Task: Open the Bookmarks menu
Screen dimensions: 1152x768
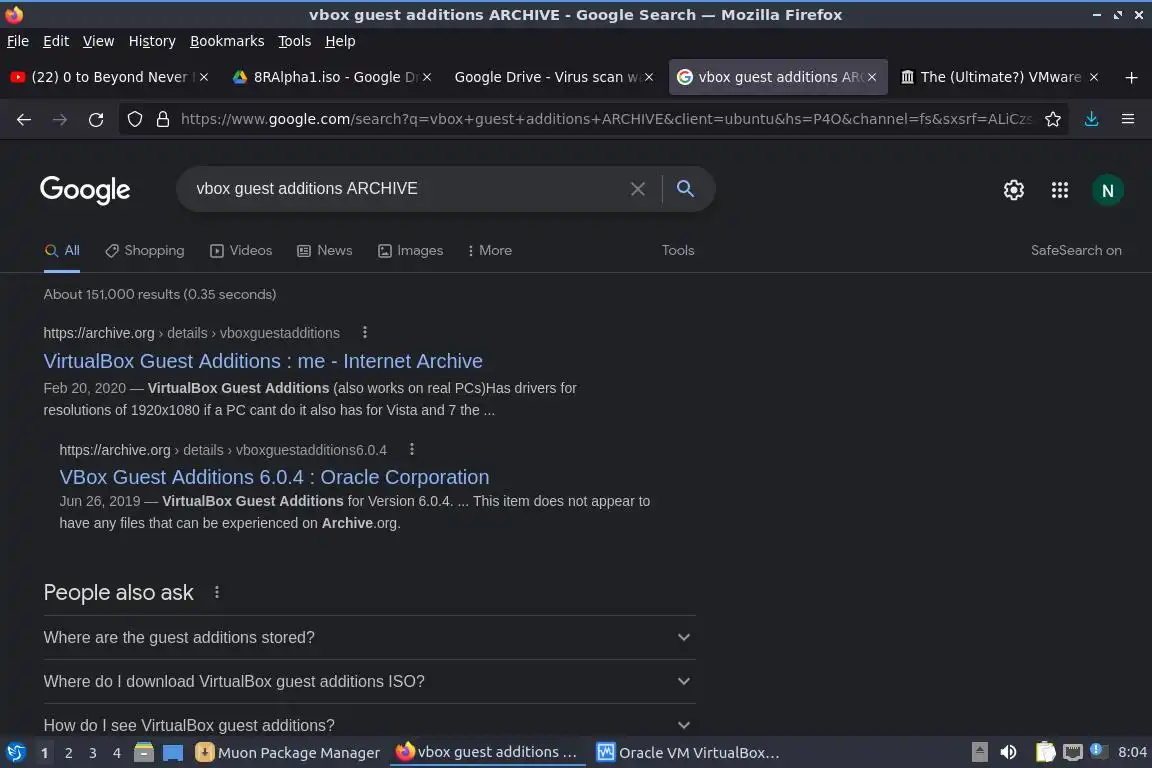Action: coord(227,41)
